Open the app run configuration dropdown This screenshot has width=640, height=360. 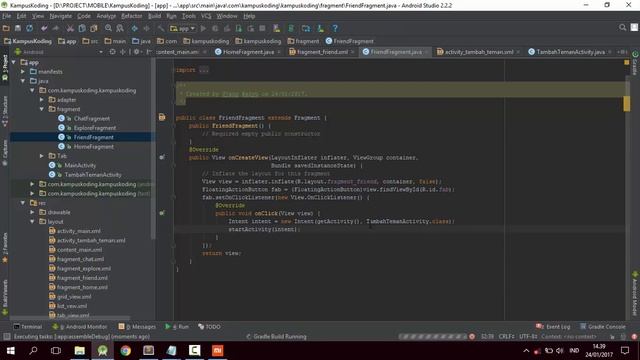pyautogui.click(x=183, y=28)
